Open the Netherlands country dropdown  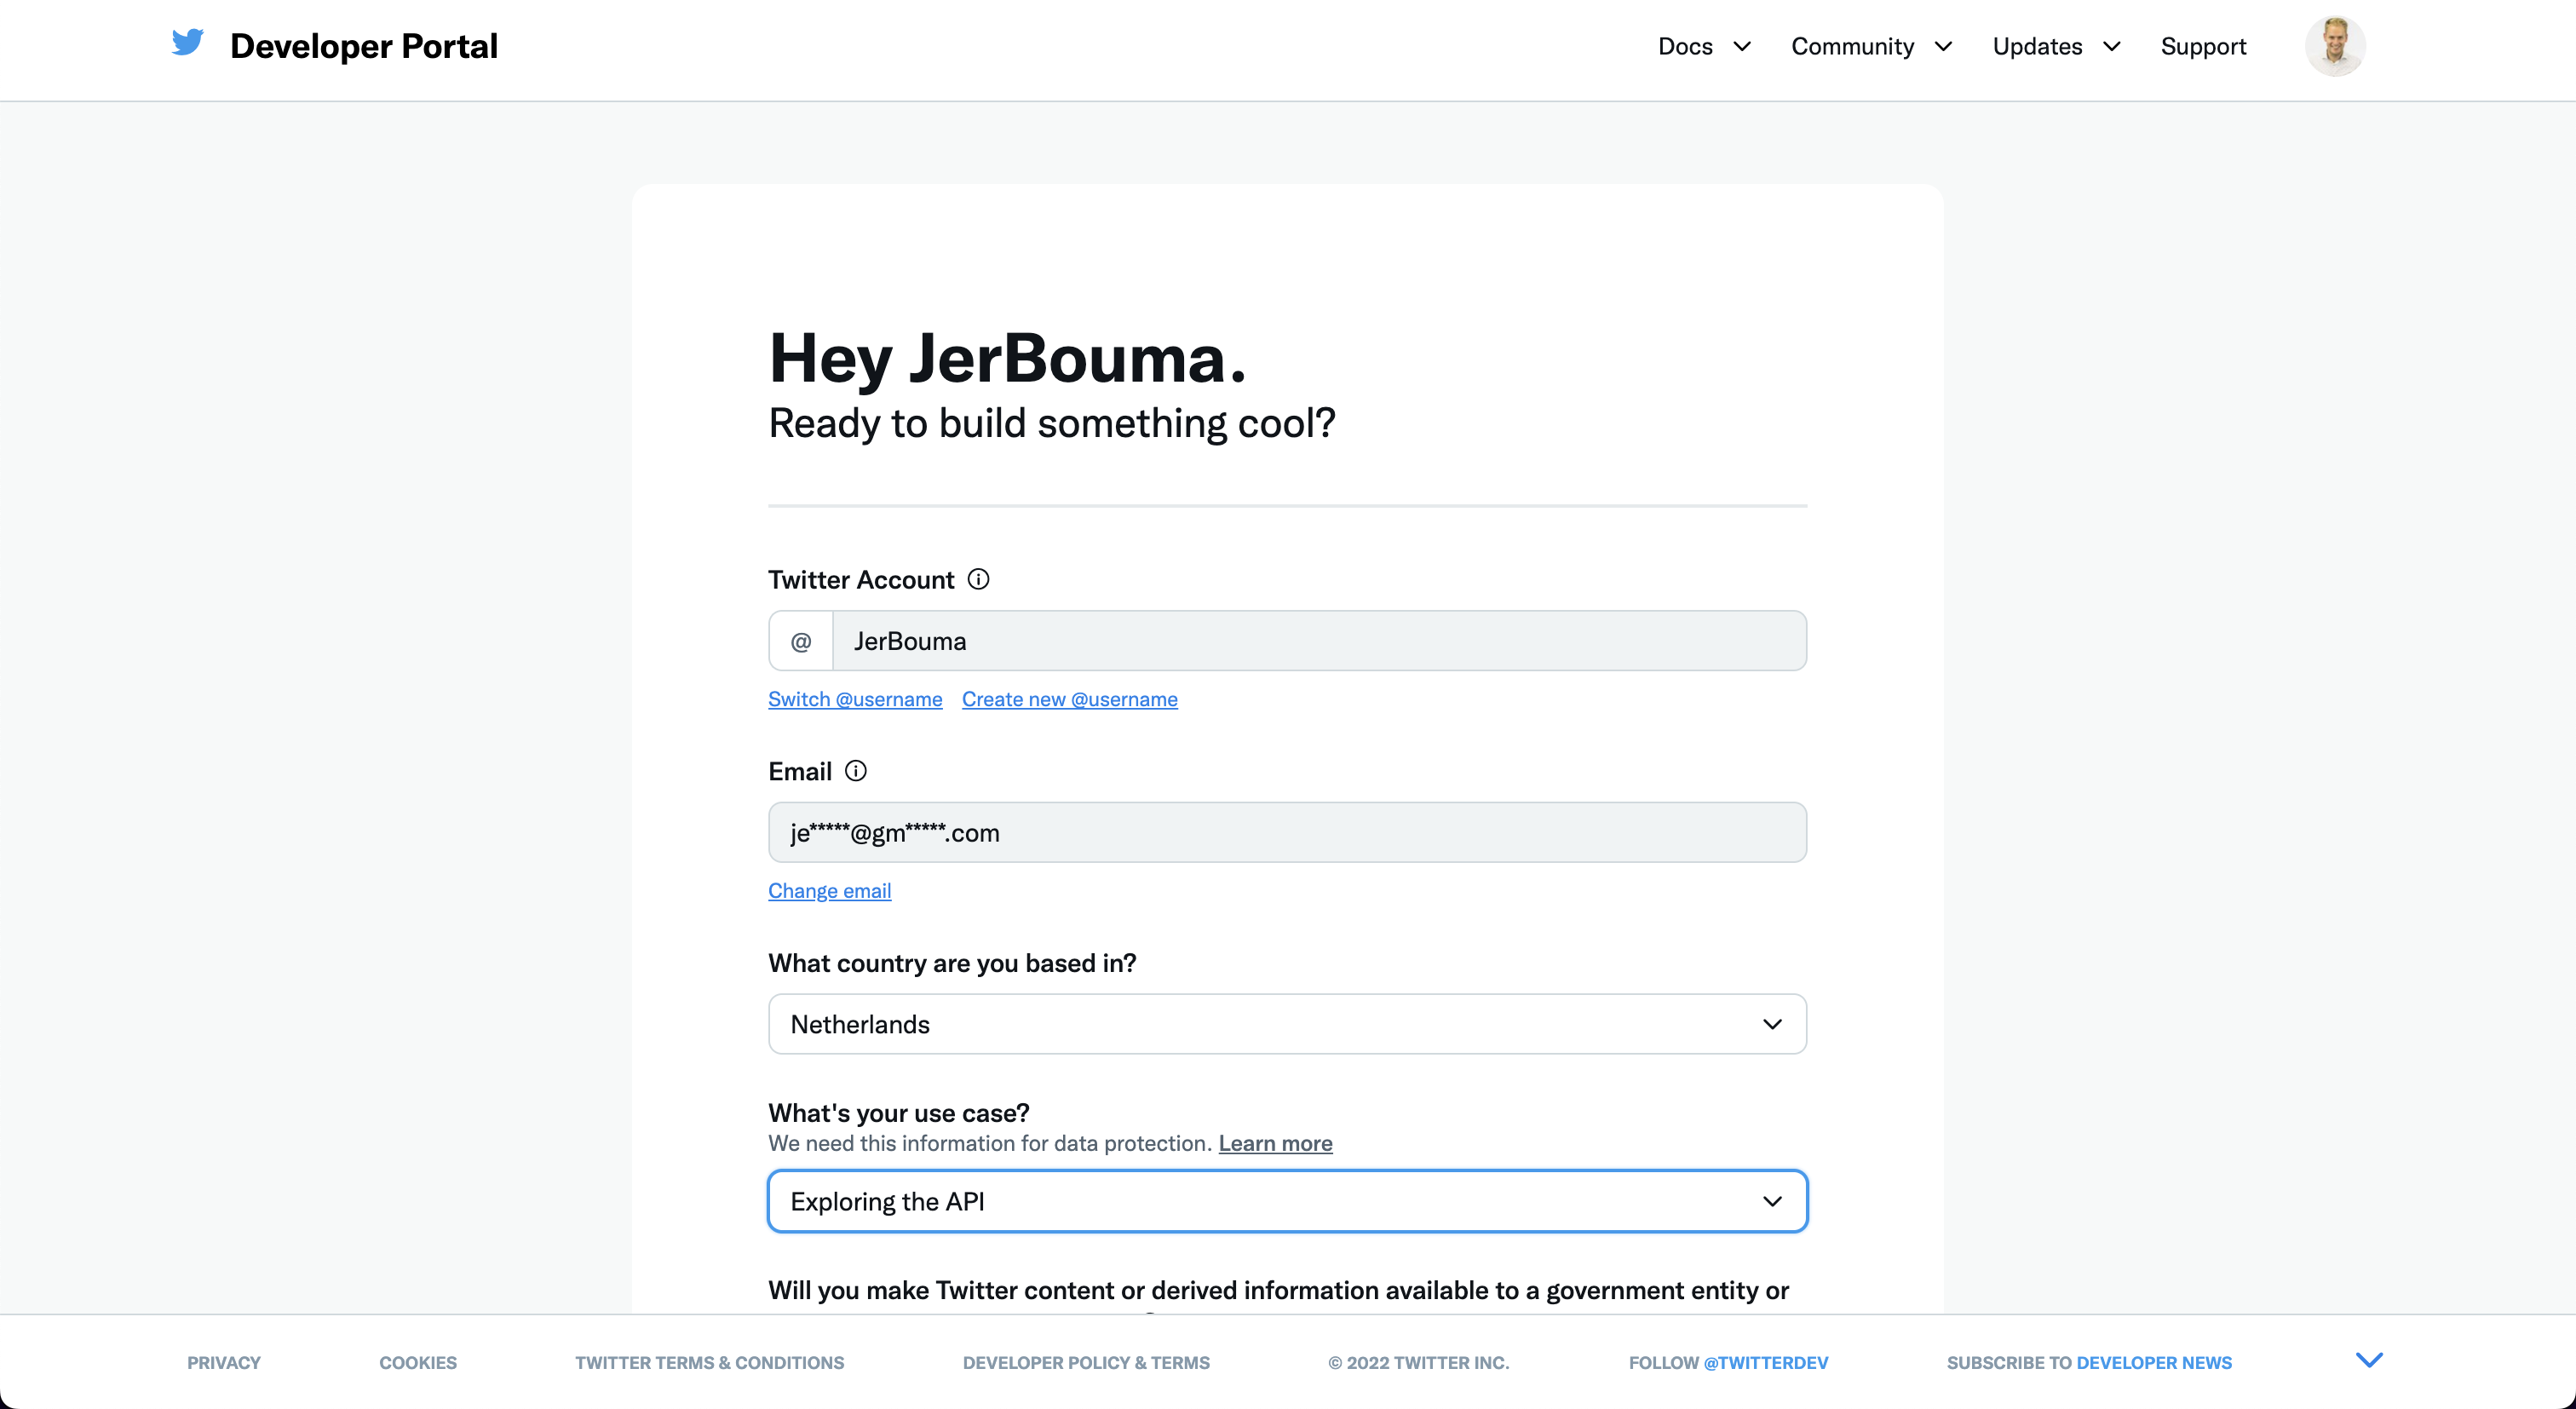point(1287,1024)
